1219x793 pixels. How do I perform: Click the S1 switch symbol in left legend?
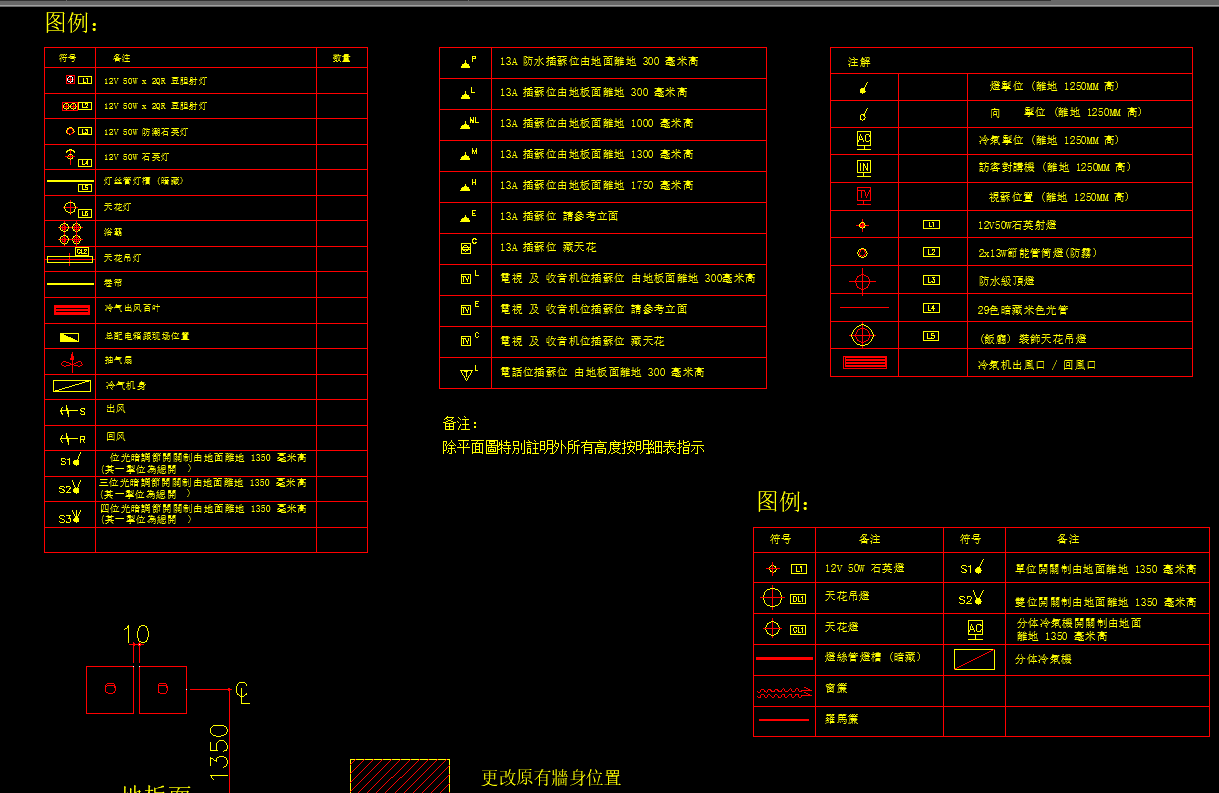[69, 461]
